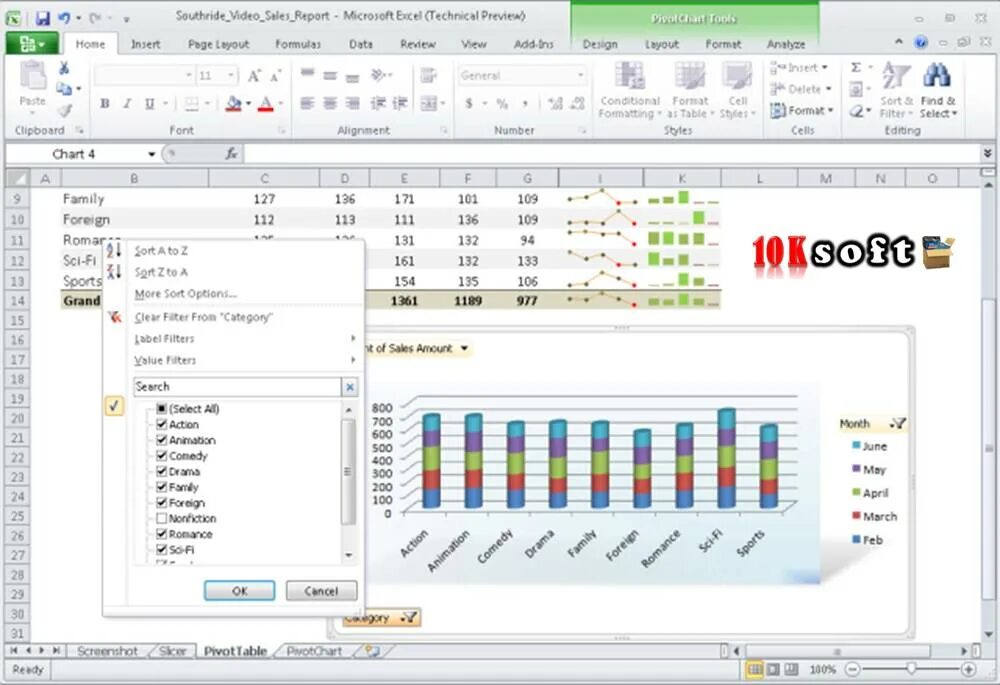
Task: Uncheck the Family category
Action: 161,487
